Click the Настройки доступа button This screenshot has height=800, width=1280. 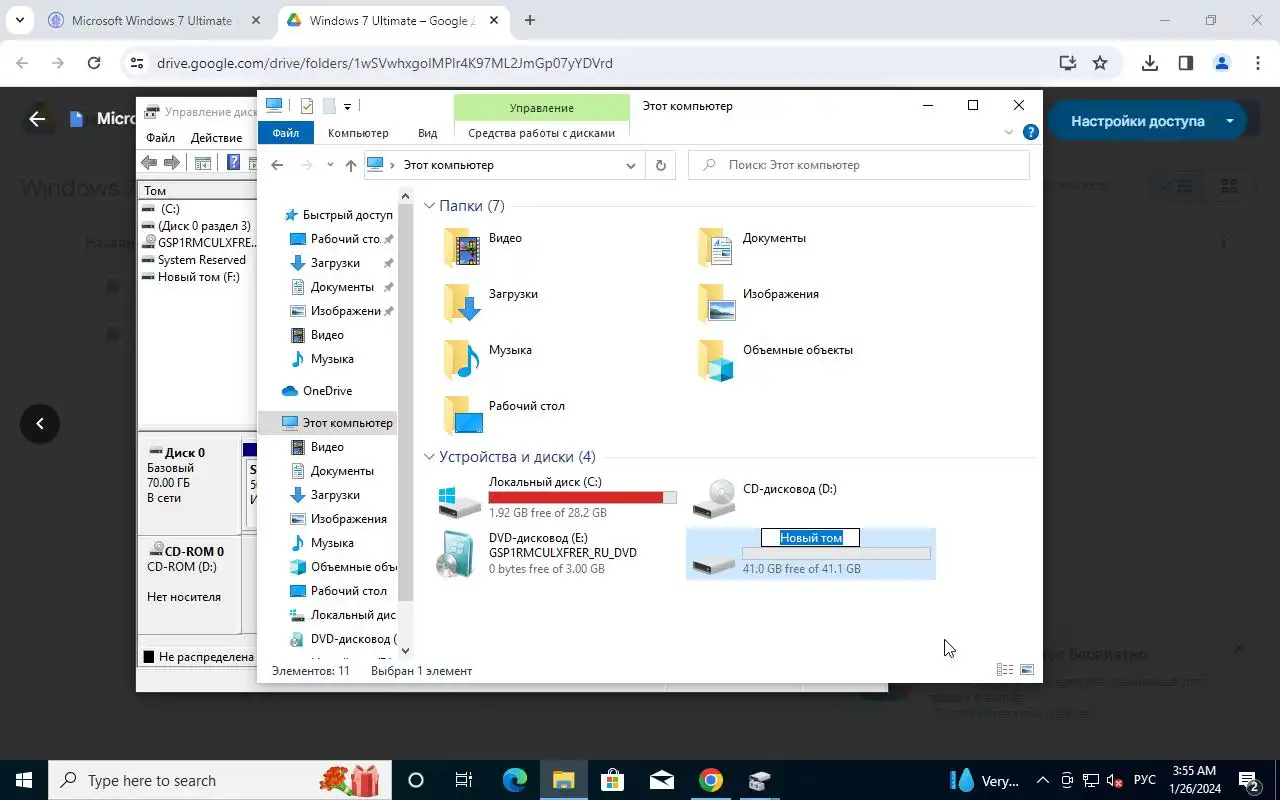(1137, 121)
